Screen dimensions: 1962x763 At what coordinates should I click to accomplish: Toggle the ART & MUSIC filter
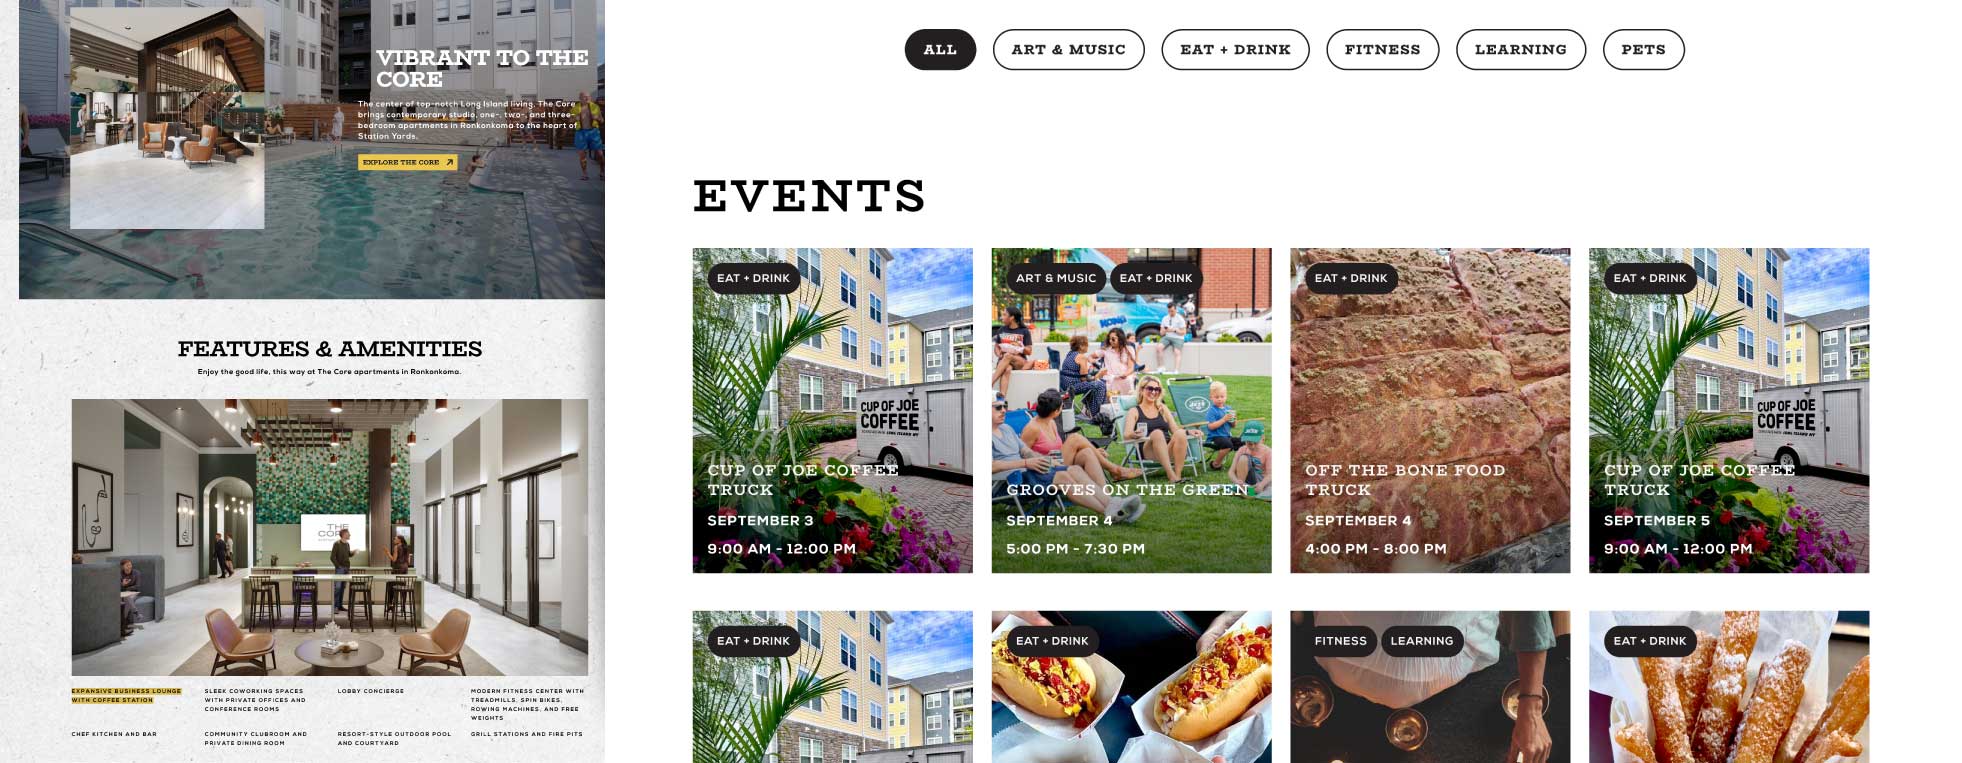[x=1068, y=50]
